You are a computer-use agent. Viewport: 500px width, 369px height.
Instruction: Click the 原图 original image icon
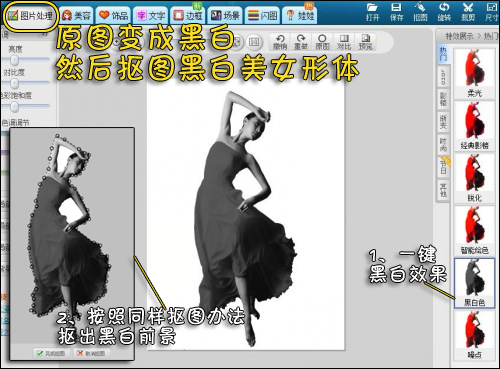(x=322, y=42)
